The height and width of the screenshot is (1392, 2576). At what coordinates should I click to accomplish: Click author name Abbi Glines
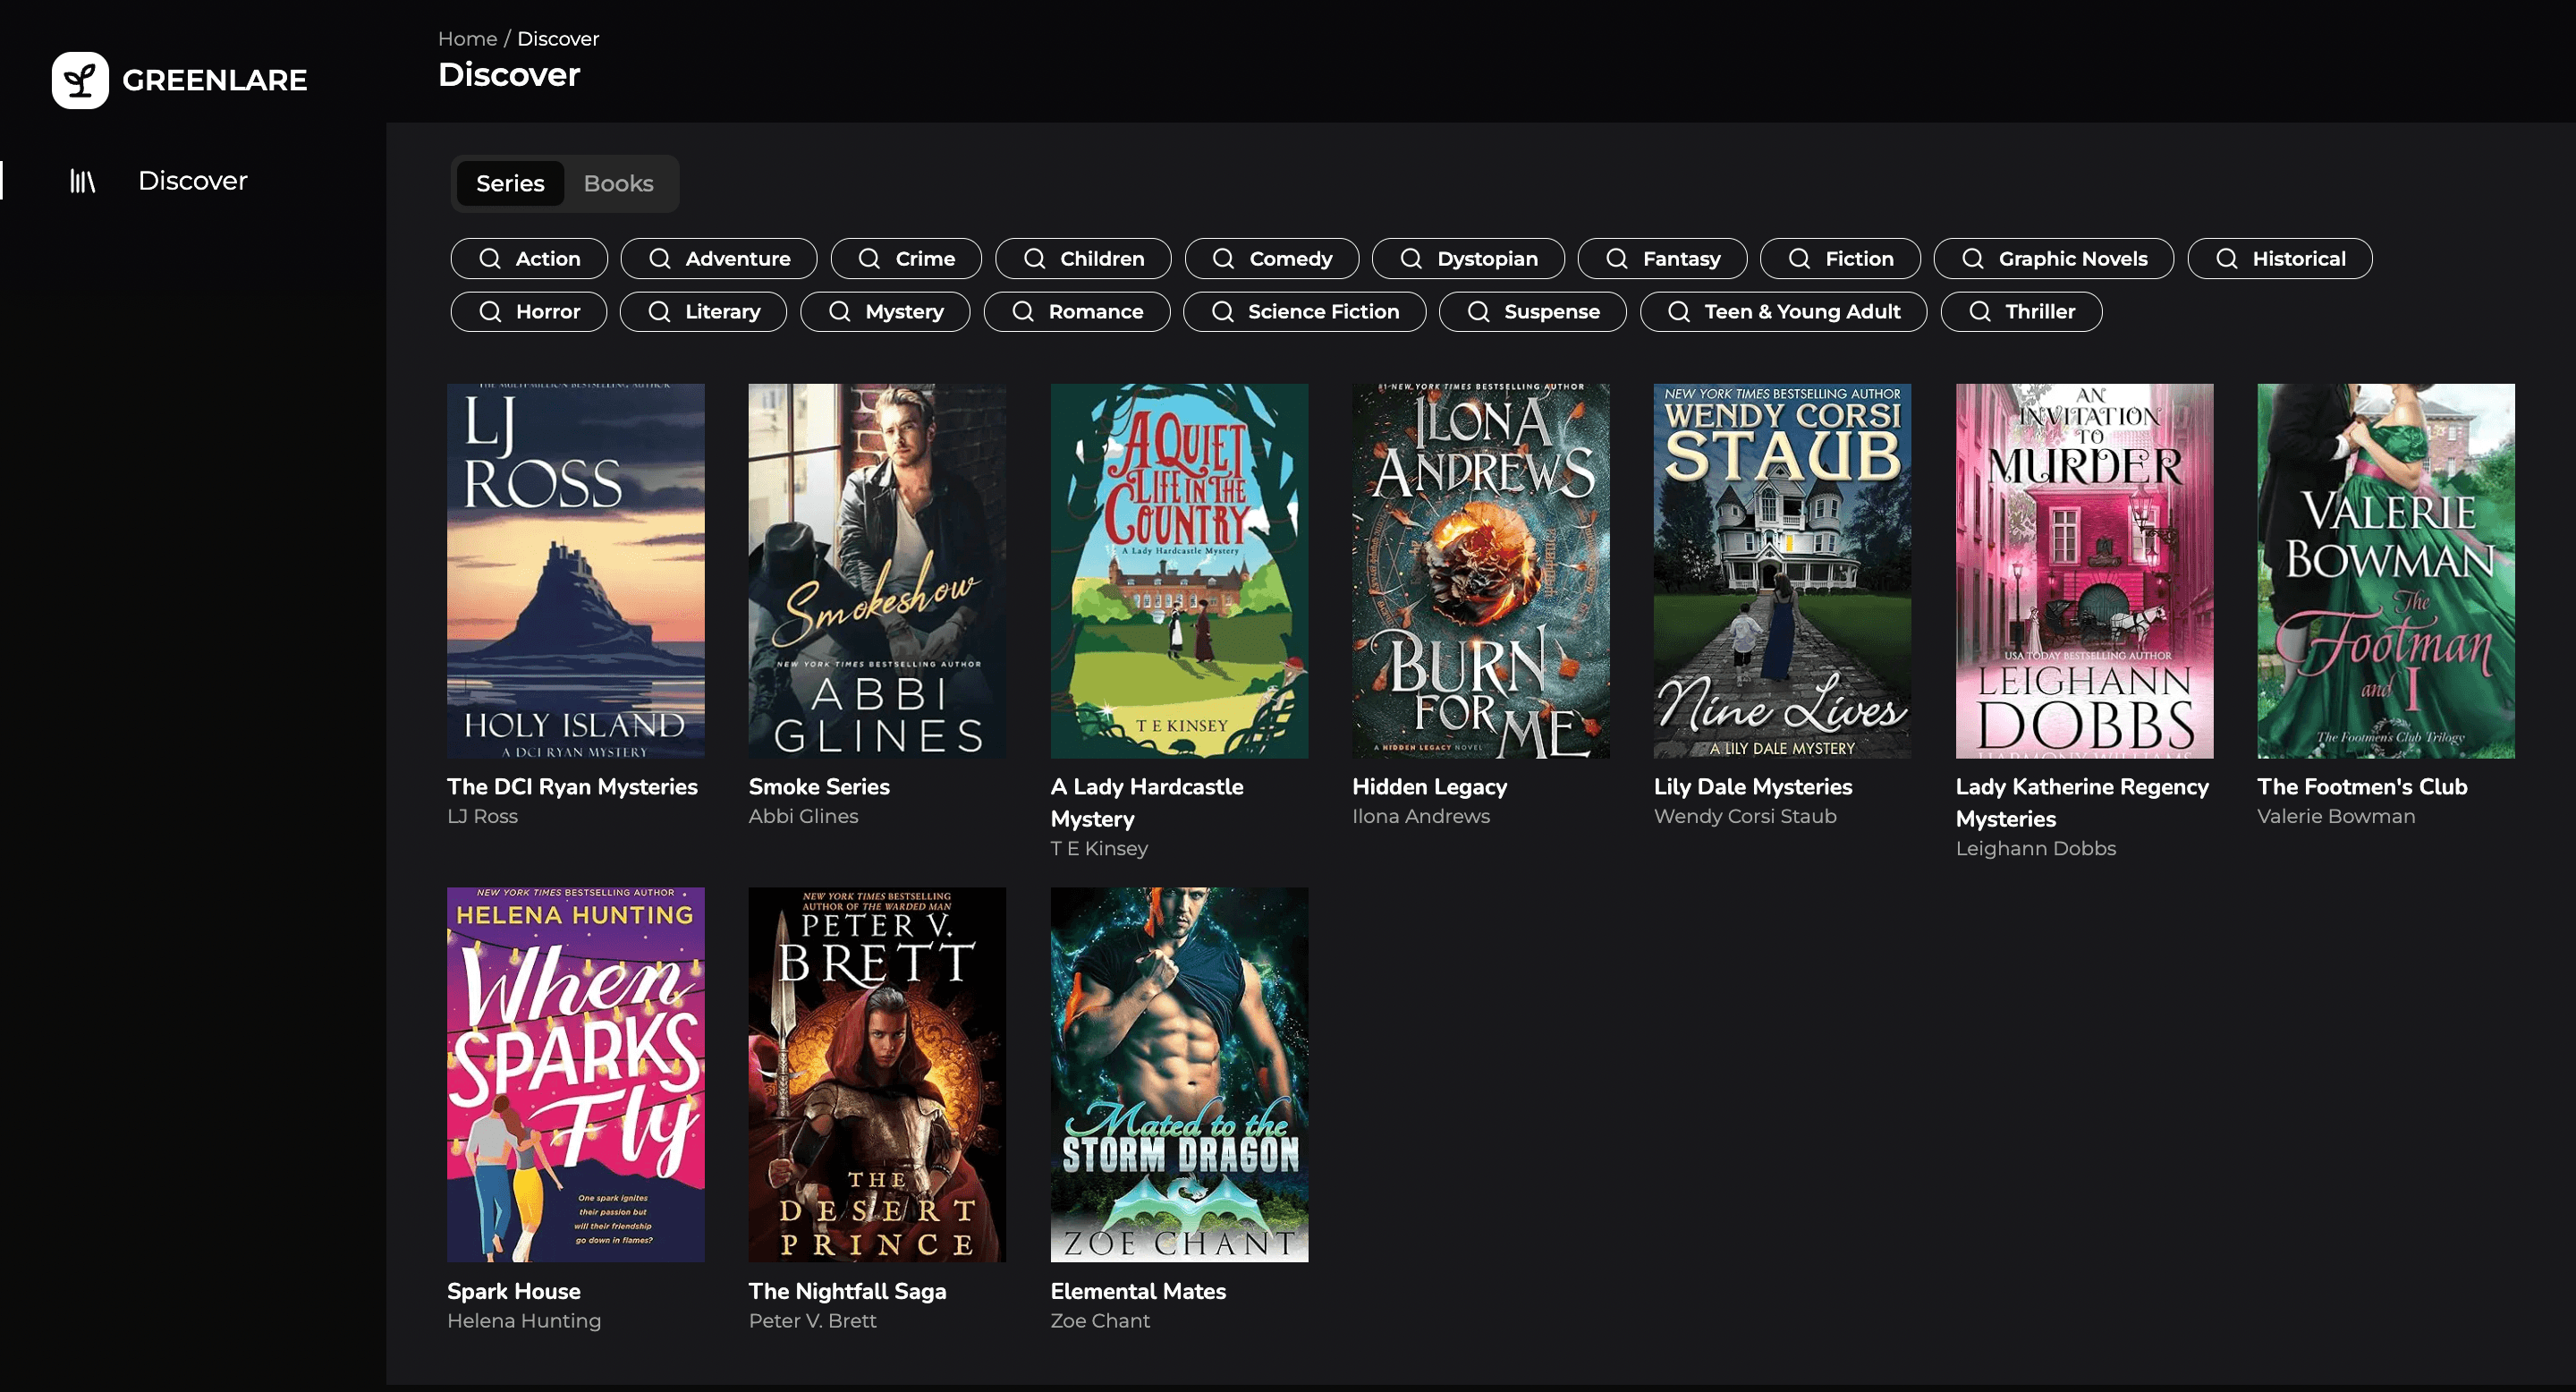point(803,816)
